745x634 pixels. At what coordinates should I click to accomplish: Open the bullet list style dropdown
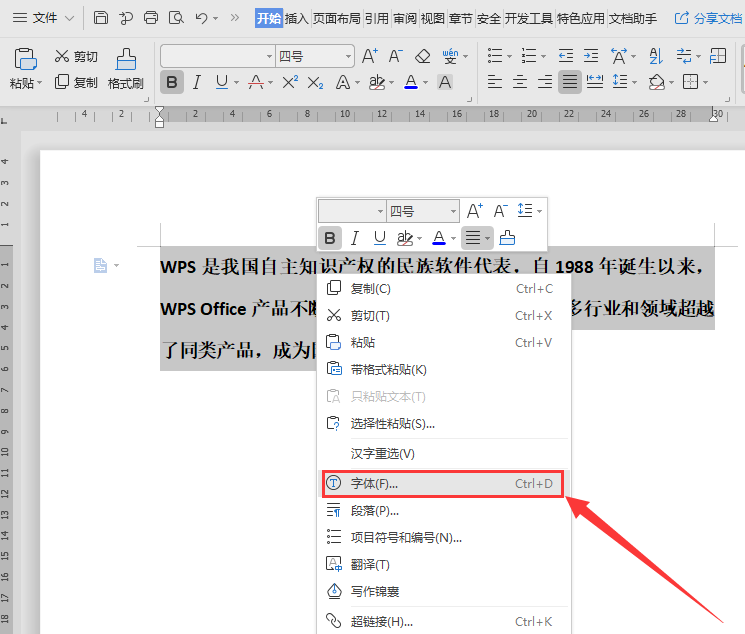(x=509, y=57)
